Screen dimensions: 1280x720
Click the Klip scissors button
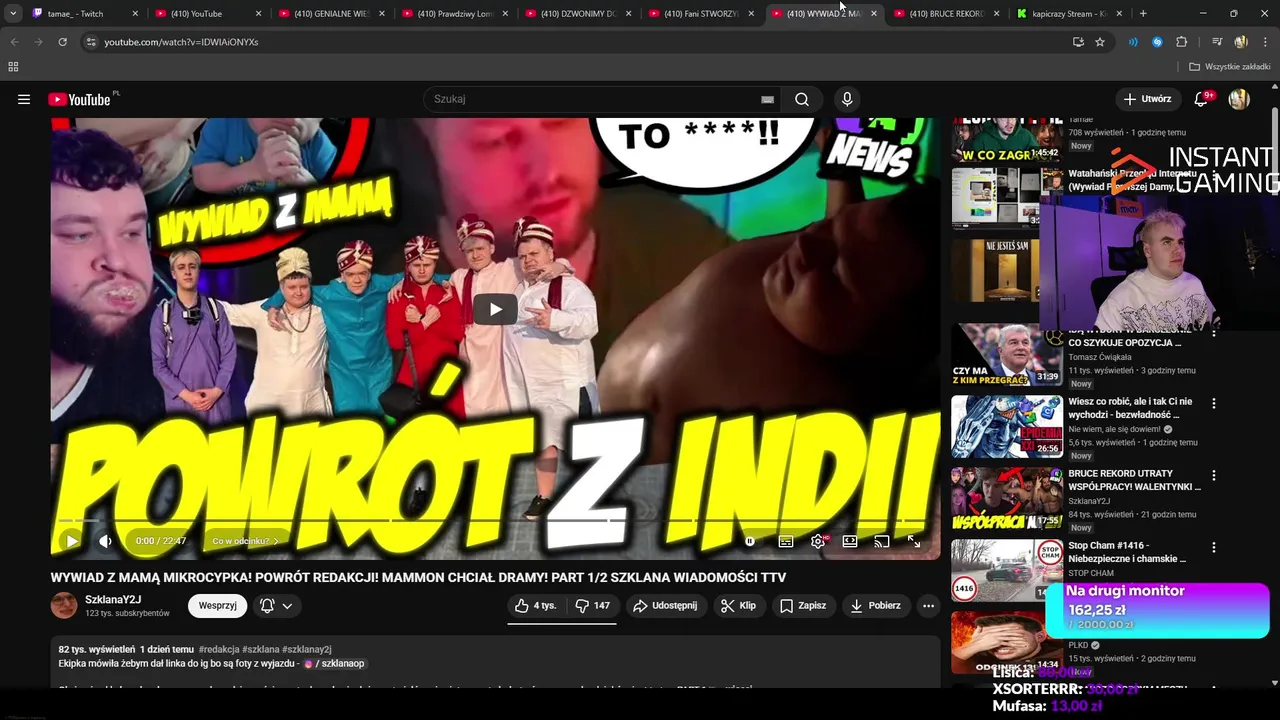(739, 606)
